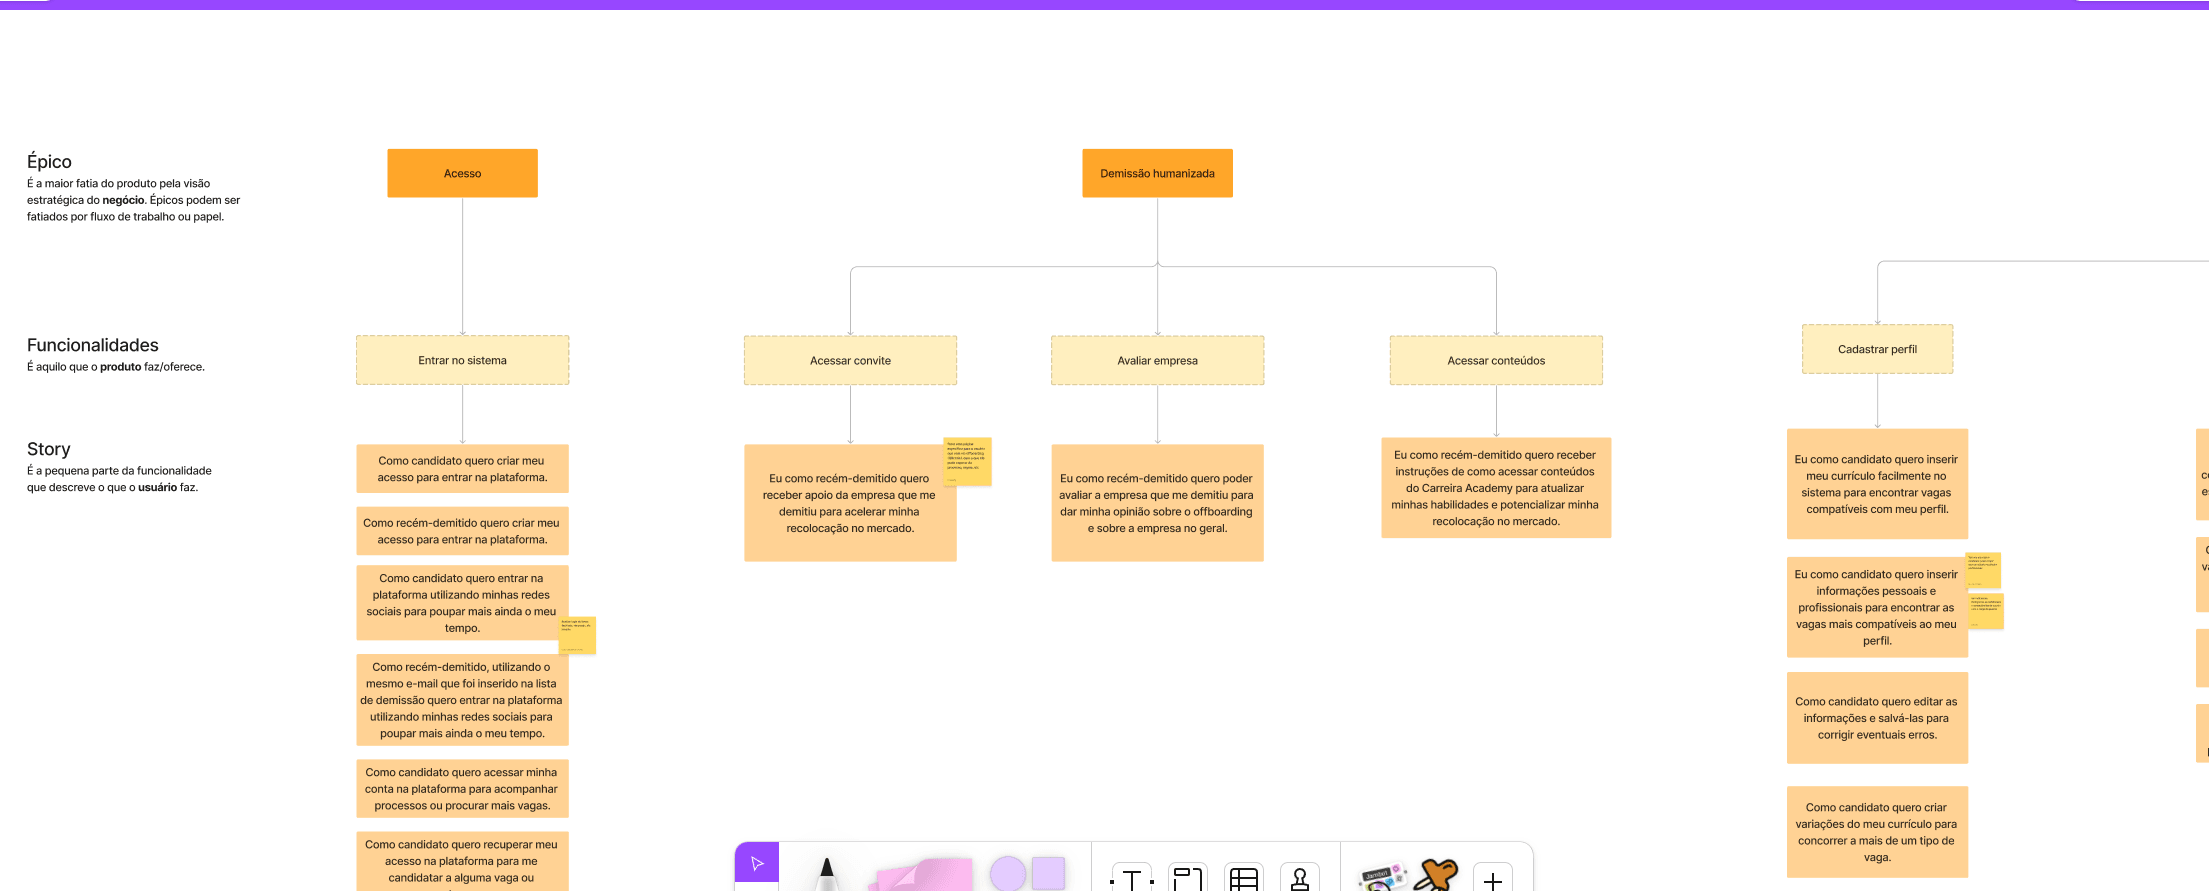Click the 'Épico' heading text
The image size is (2209, 891).
click(x=49, y=161)
